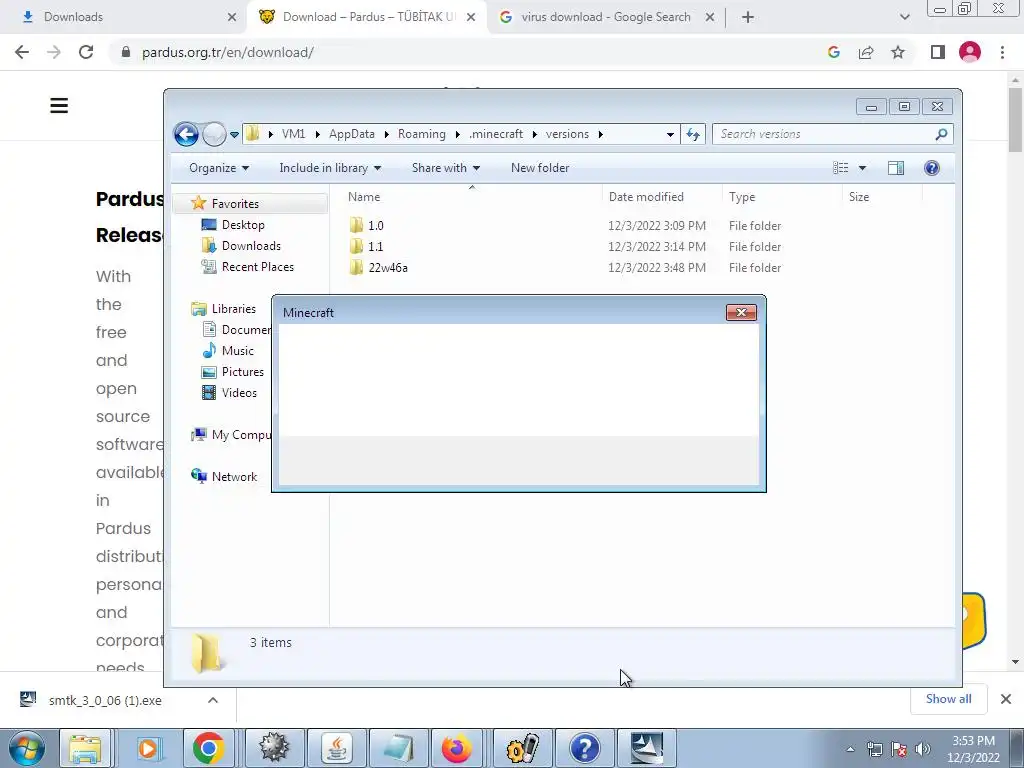1024x768 pixels.
Task: Bookmark this page with star icon
Action: pos(898,52)
